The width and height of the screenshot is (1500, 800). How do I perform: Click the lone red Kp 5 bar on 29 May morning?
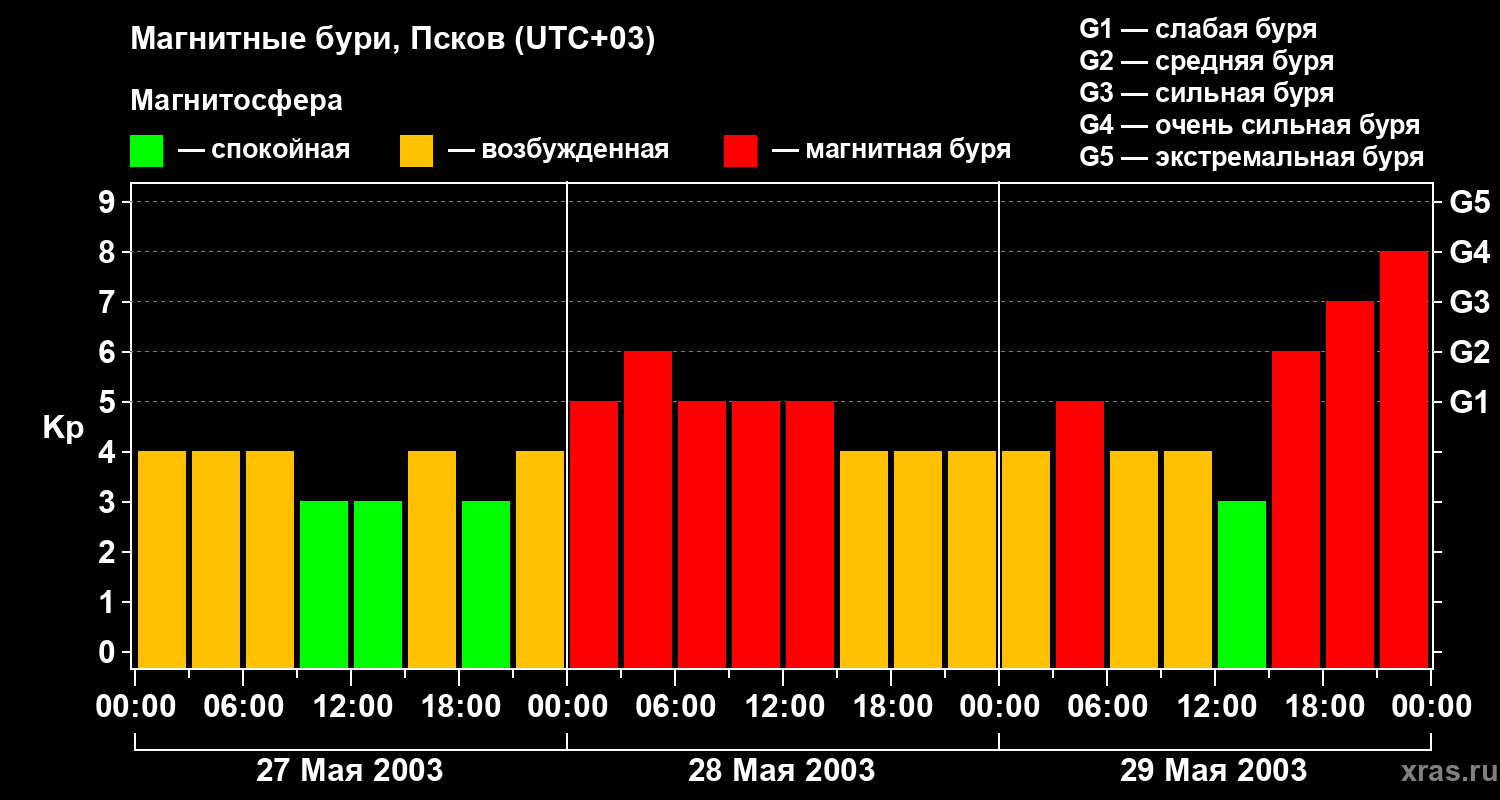coord(1080,535)
